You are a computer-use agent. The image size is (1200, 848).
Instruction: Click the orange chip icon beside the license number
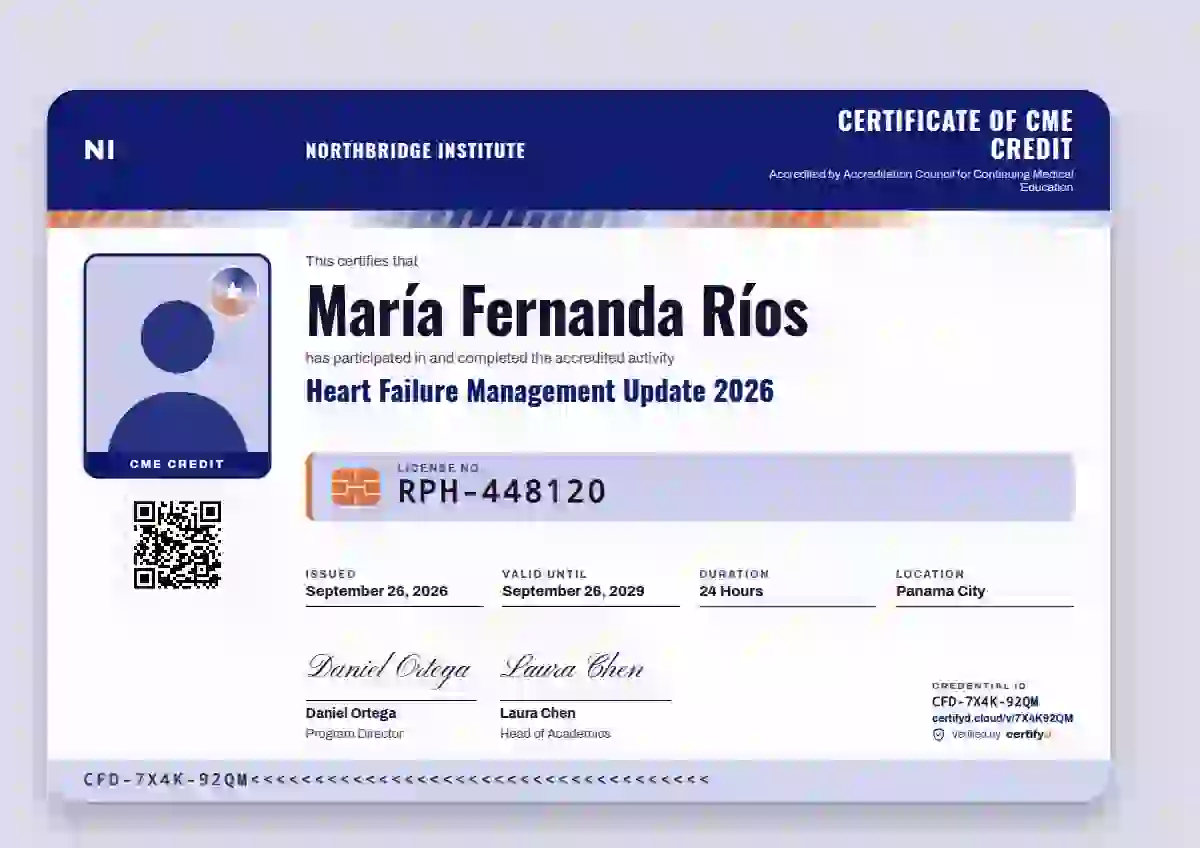click(355, 487)
